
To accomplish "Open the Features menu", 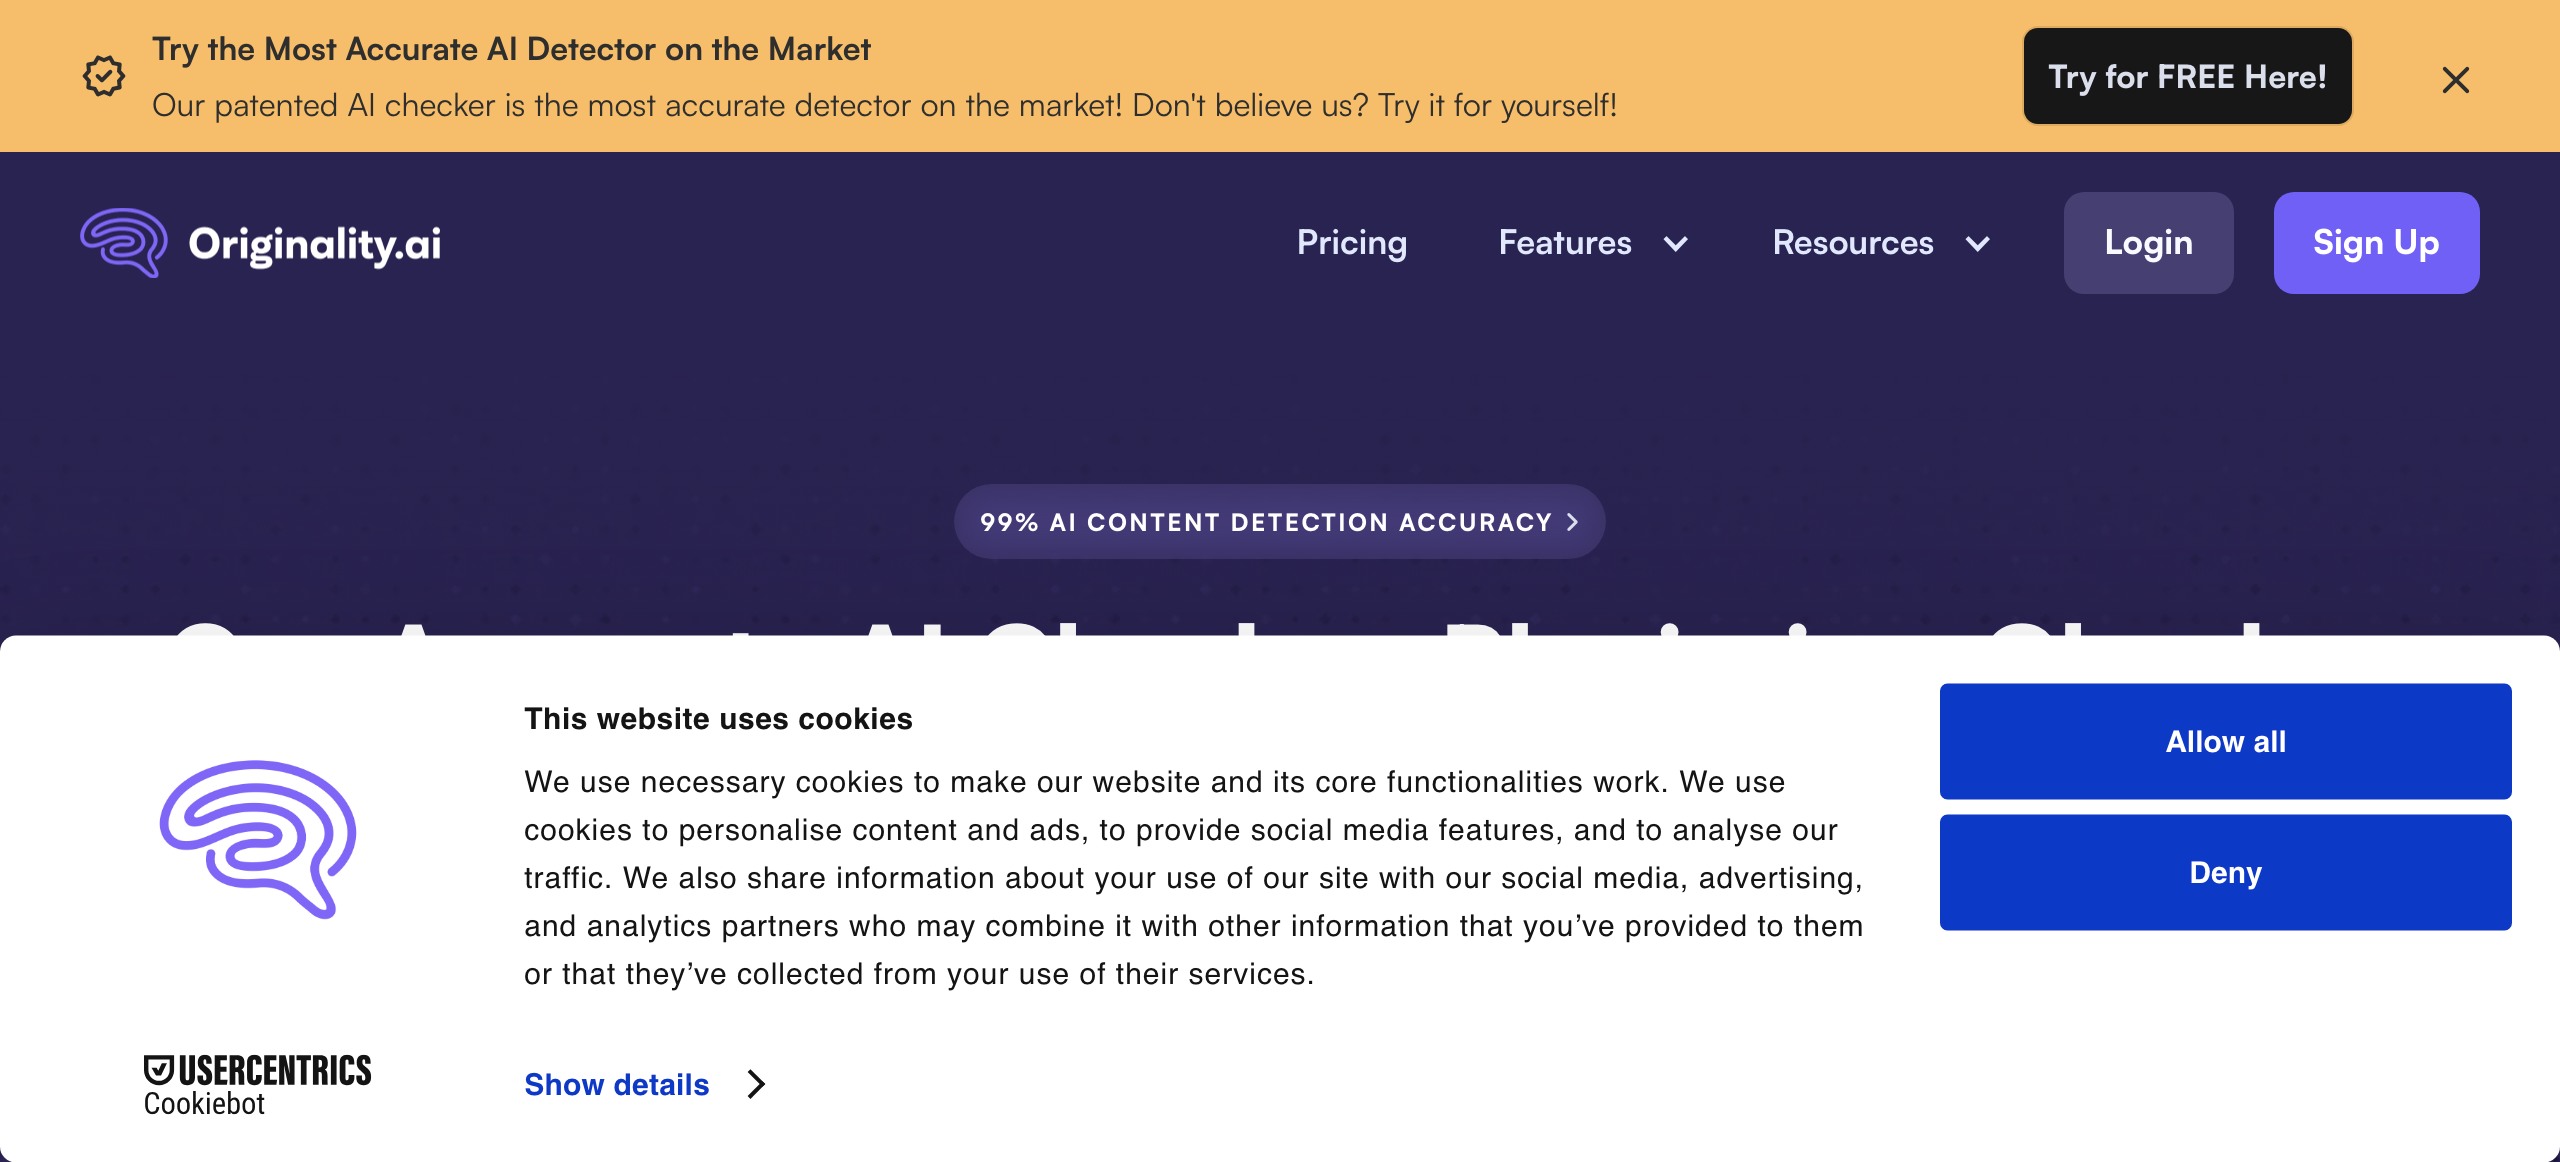I will (1565, 243).
